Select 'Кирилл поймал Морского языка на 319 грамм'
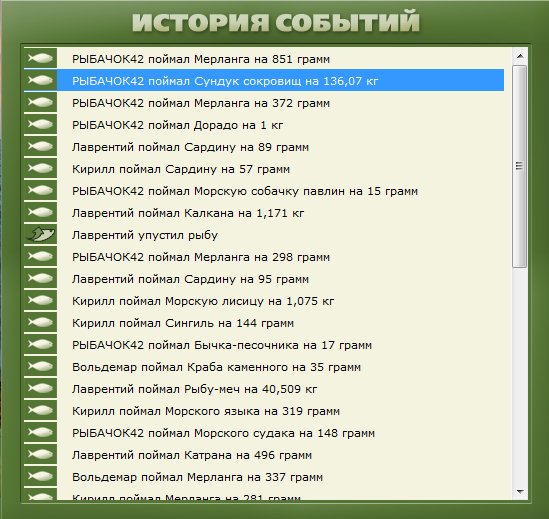The height and width of the screenshot is (519, 549). (x=206, y=411)
